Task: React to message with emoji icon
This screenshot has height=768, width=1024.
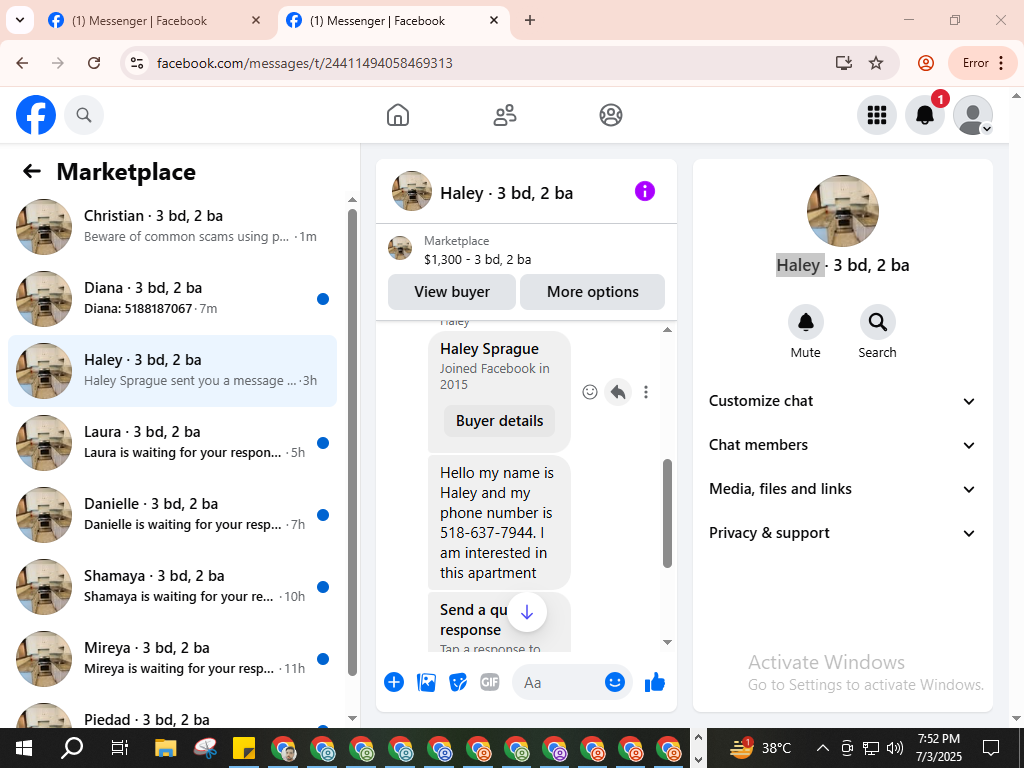Action: (x=590, y=392)
